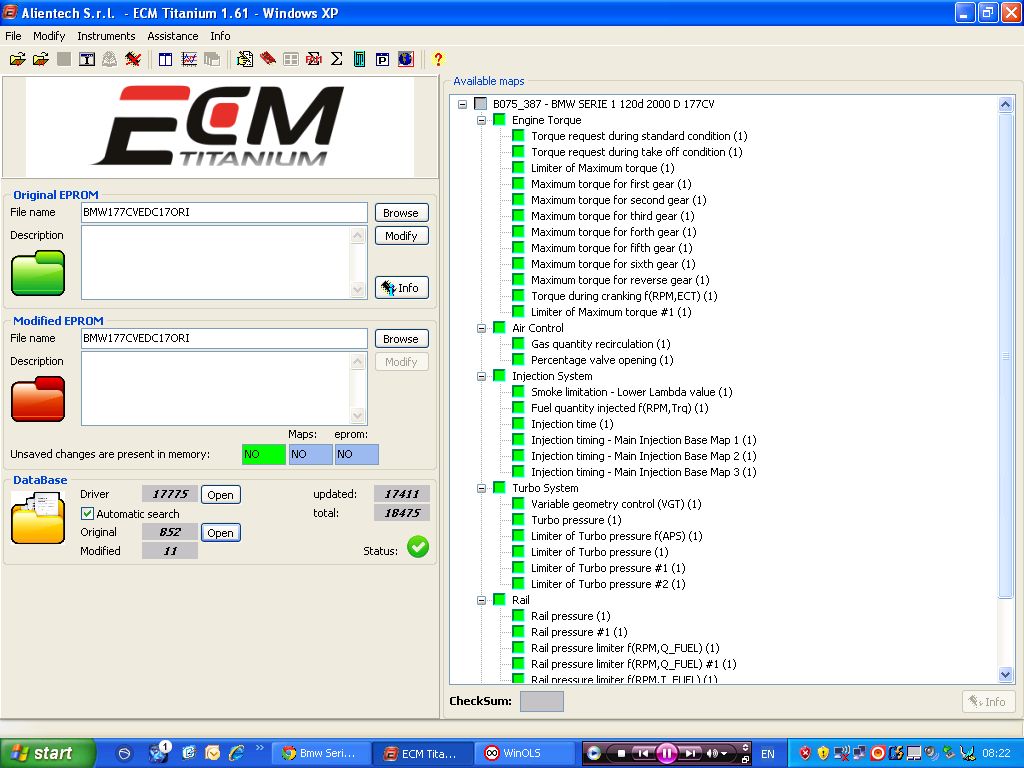Screen dimensions: 1024x768
Task: Click the red chip toolbar icon
Action: 268,59
